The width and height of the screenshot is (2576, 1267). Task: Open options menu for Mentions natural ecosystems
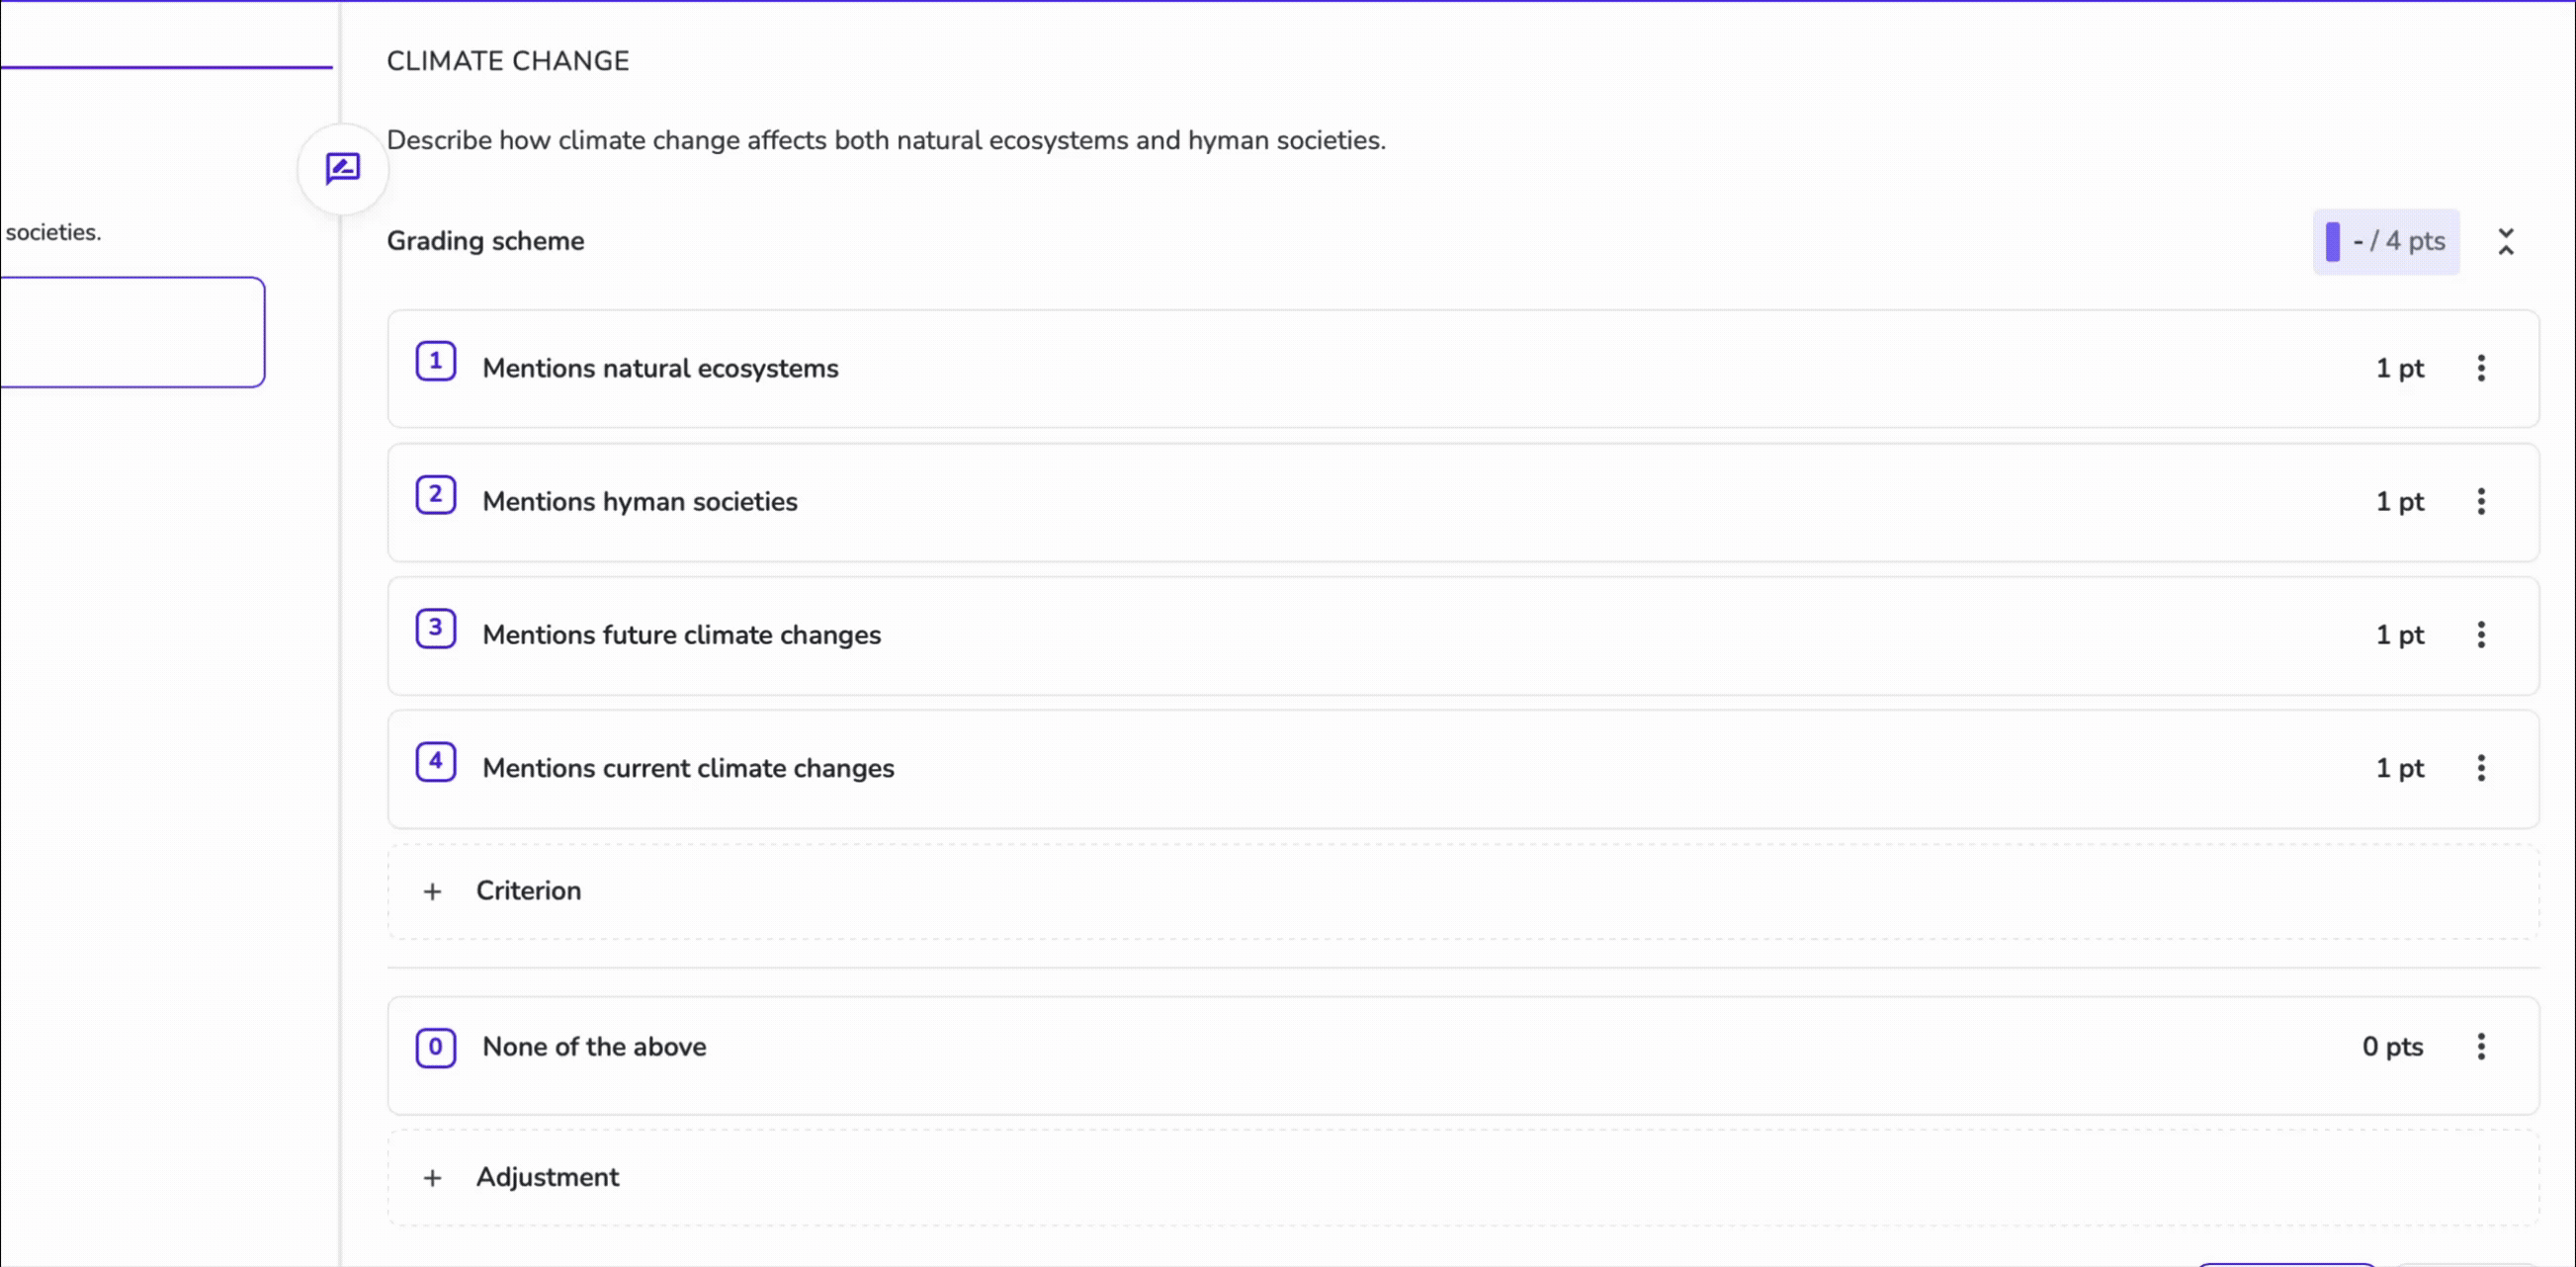tap(2480, 368)
